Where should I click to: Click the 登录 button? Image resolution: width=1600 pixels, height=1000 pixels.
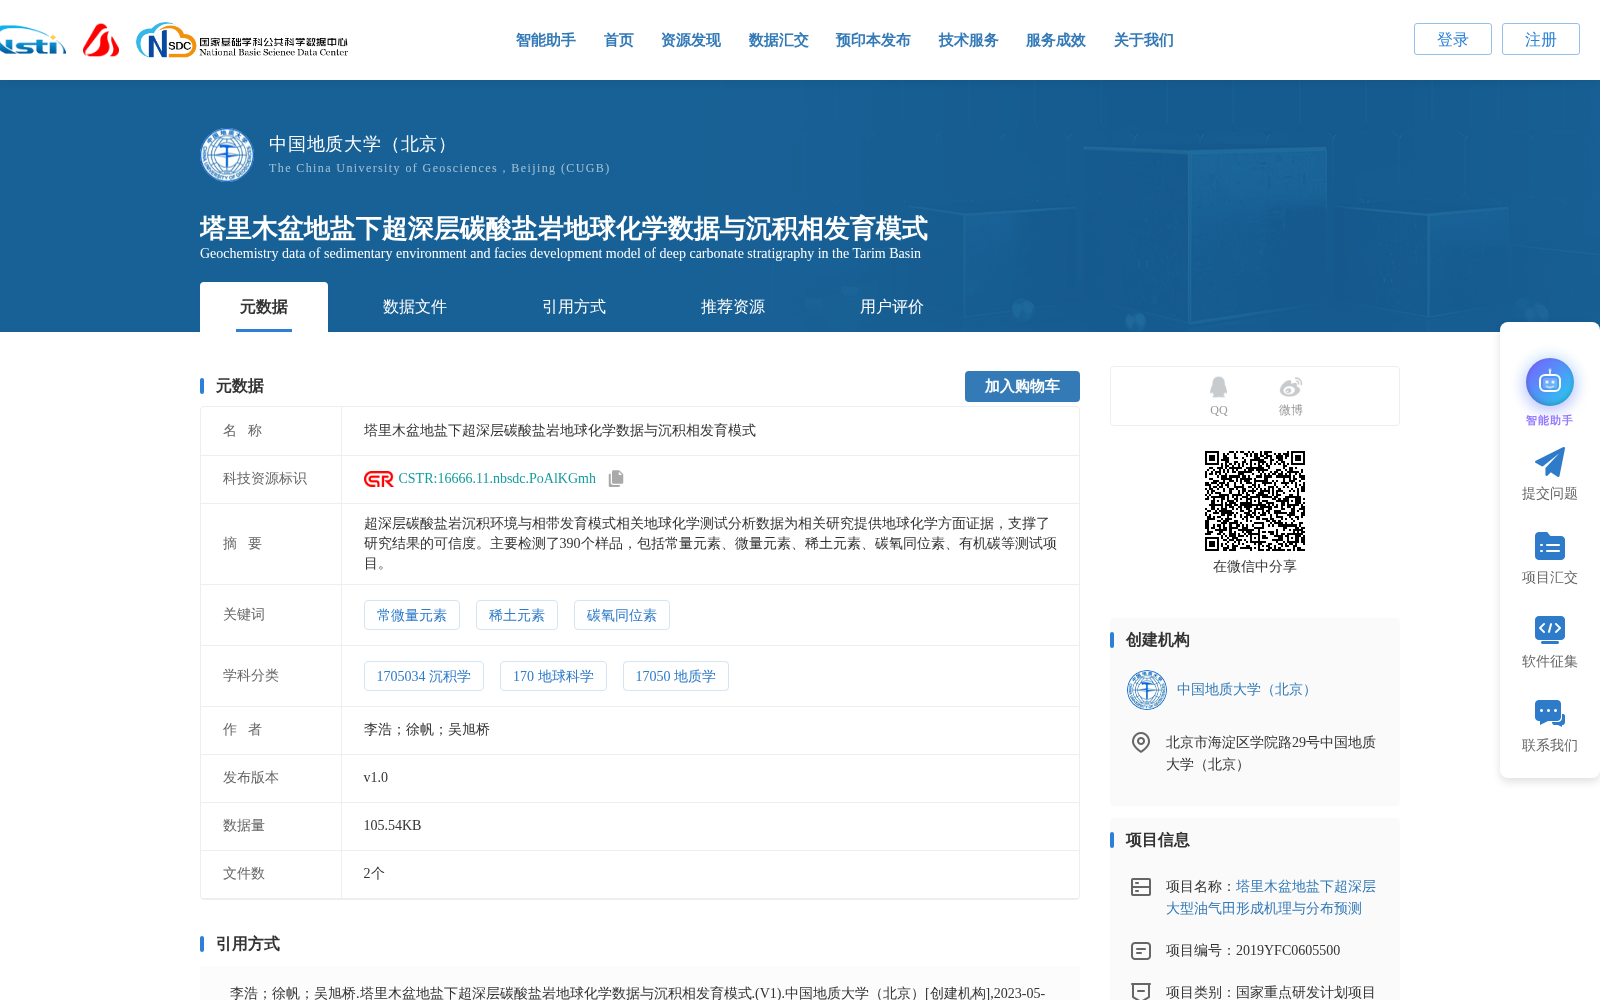click(1453, 39)
